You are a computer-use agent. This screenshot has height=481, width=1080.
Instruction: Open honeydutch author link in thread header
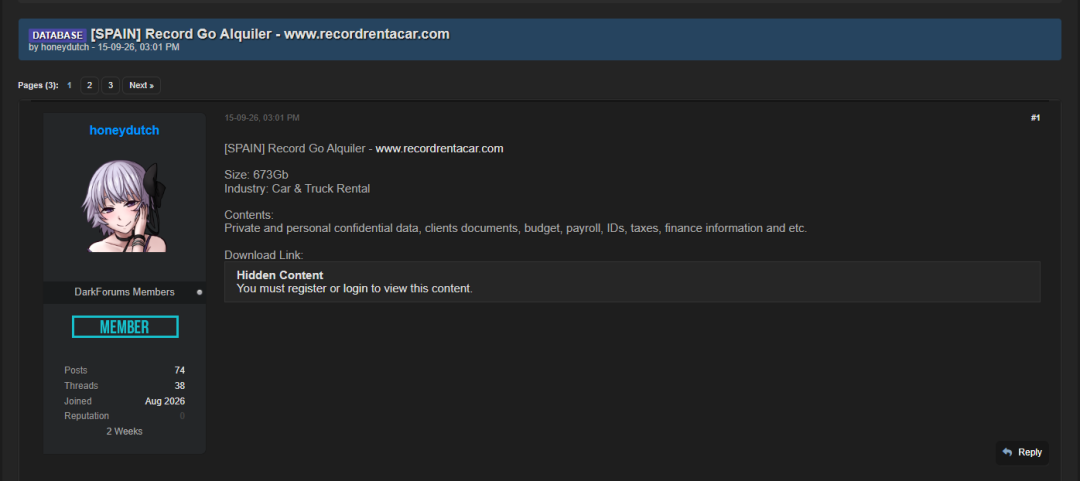(64, 48)
